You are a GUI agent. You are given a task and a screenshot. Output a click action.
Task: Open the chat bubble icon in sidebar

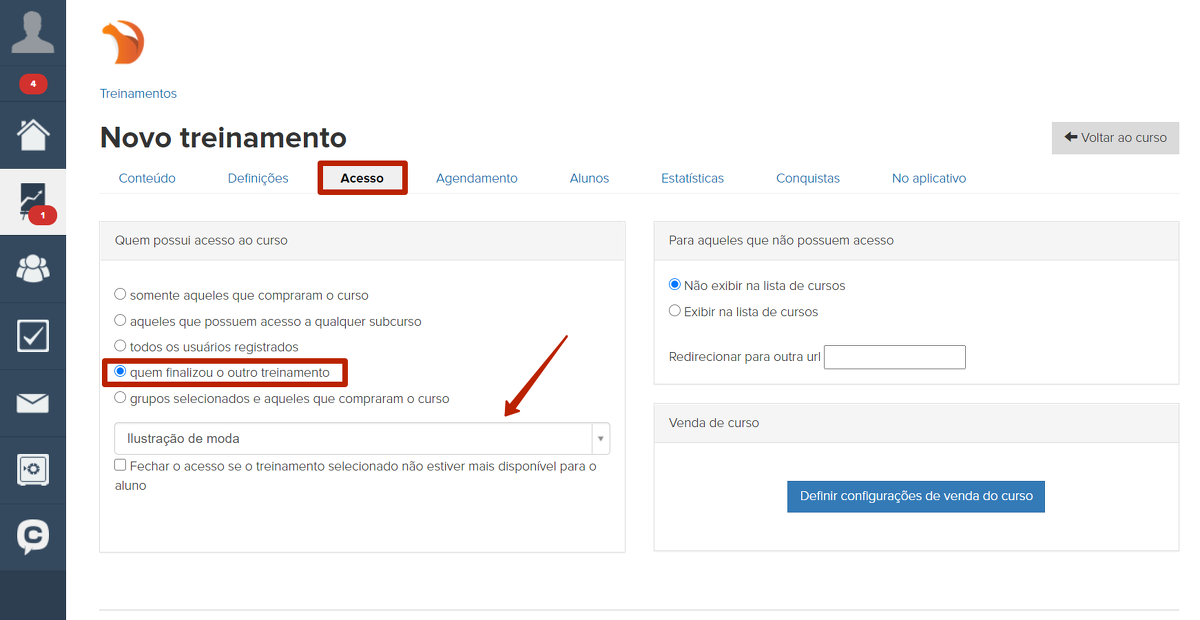point(33,537)
